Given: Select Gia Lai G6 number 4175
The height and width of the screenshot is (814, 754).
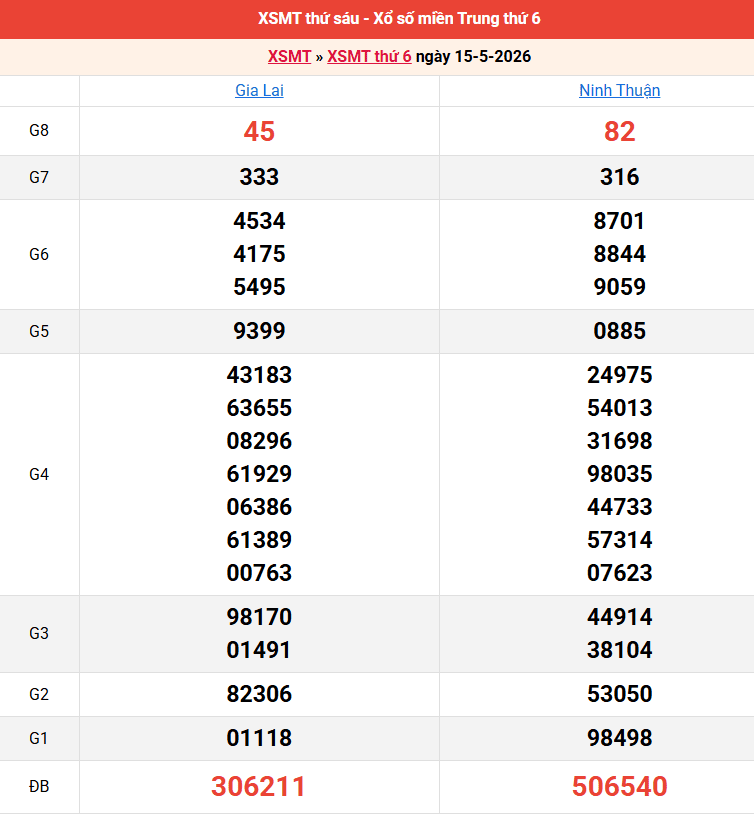Looking at the screenshot, I should coord(259,254).
